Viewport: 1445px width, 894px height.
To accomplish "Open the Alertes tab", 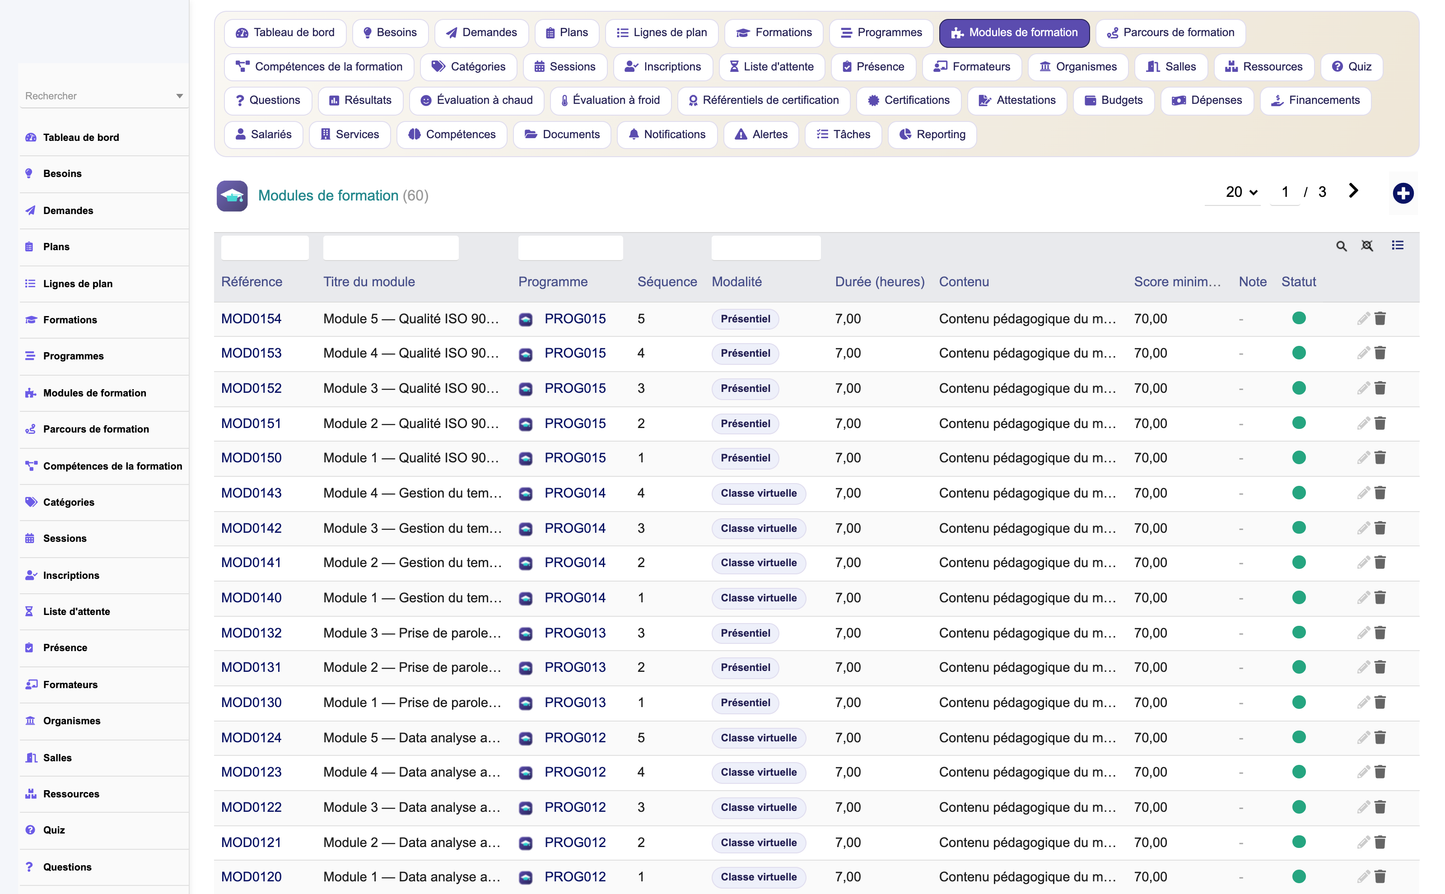I will [760, 134].
